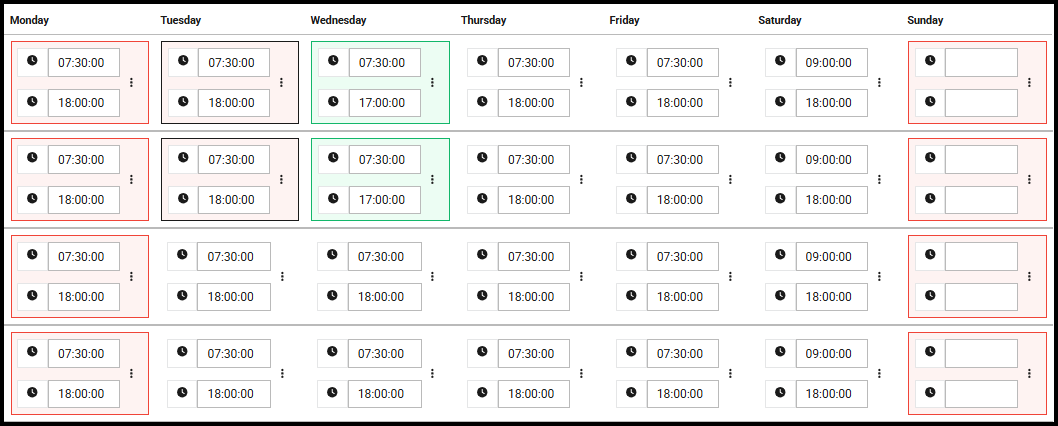Click clock icon beside Monday first-row 07:30:00
The image size is (1058, 426).
pyautogui.click(x=32, y=61)
